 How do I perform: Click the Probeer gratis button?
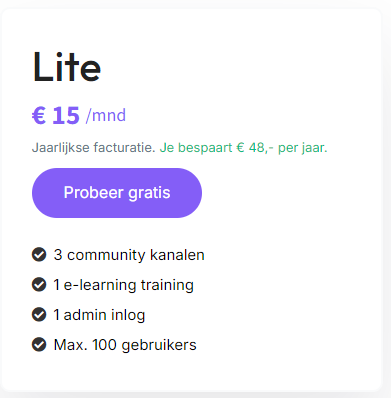[x=117, y=193]
